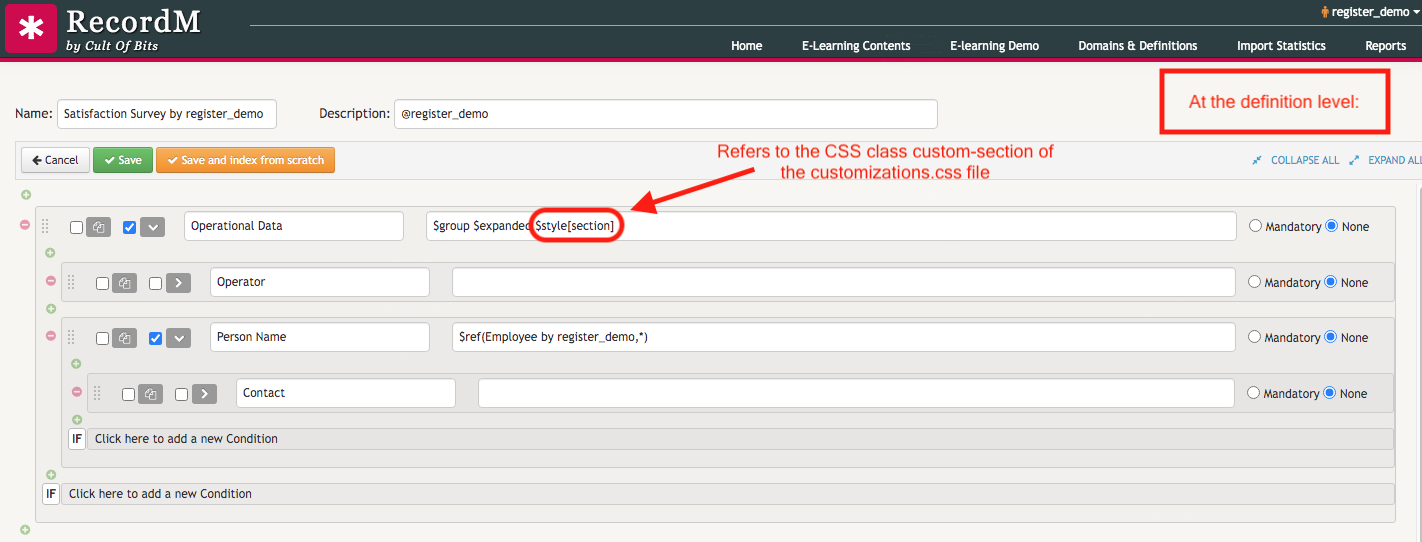Remove the Contact field with red minus icon
This screenshot has width=1422, height=542.
[x=77, y=392]
